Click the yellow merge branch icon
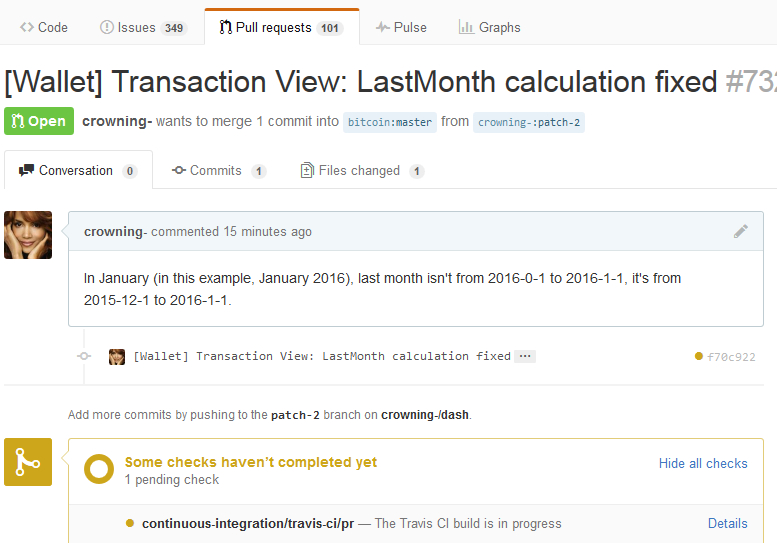 coord(28,462)
